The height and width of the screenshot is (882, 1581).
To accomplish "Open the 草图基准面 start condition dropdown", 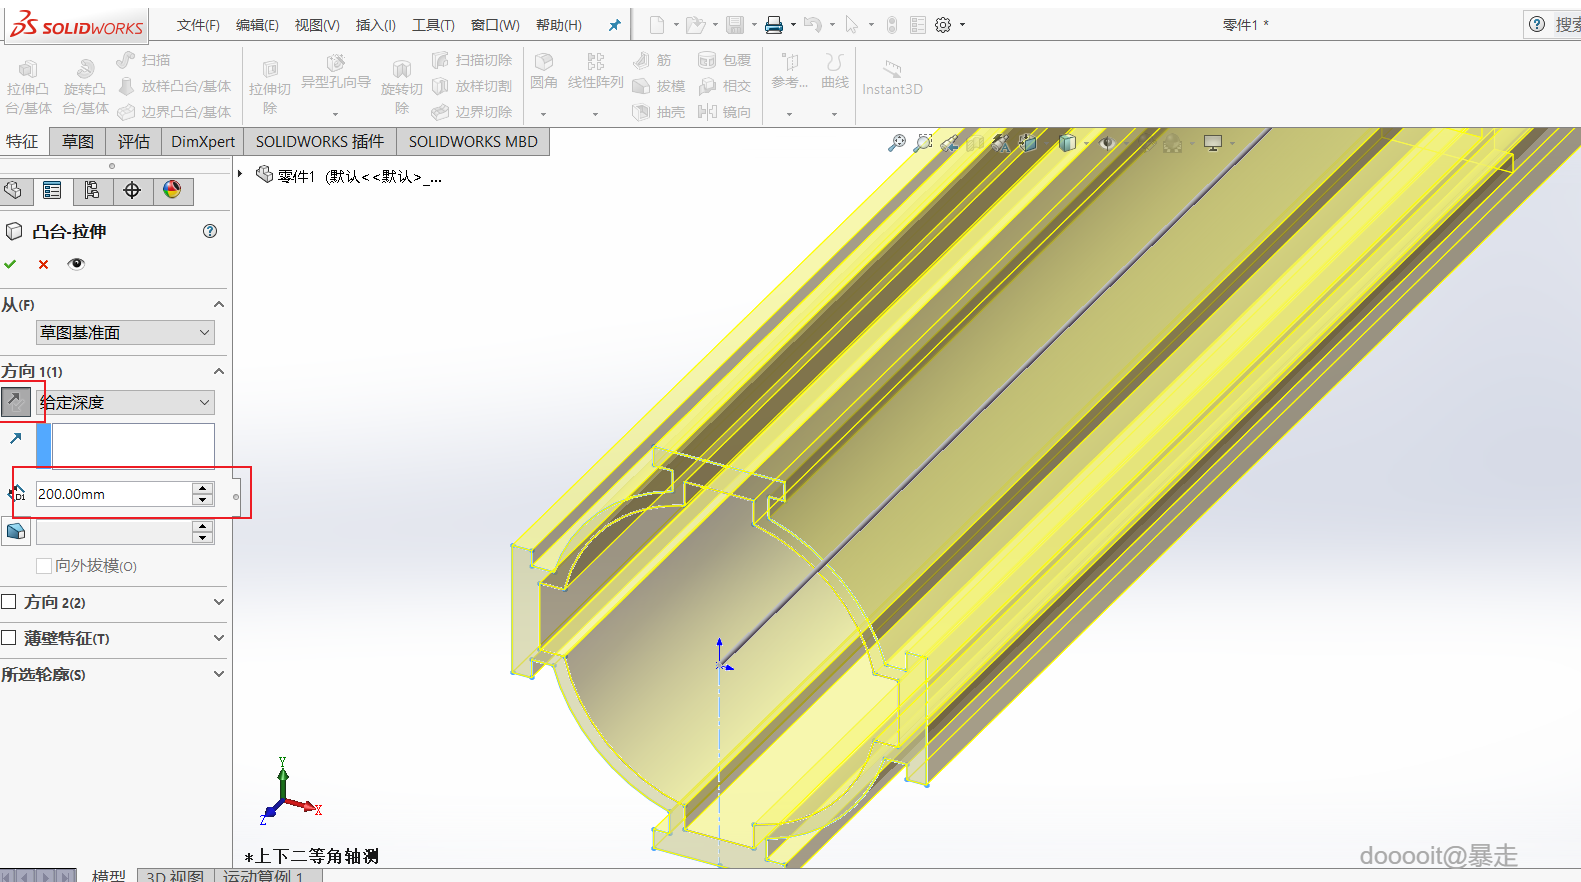I will point(125,332).
